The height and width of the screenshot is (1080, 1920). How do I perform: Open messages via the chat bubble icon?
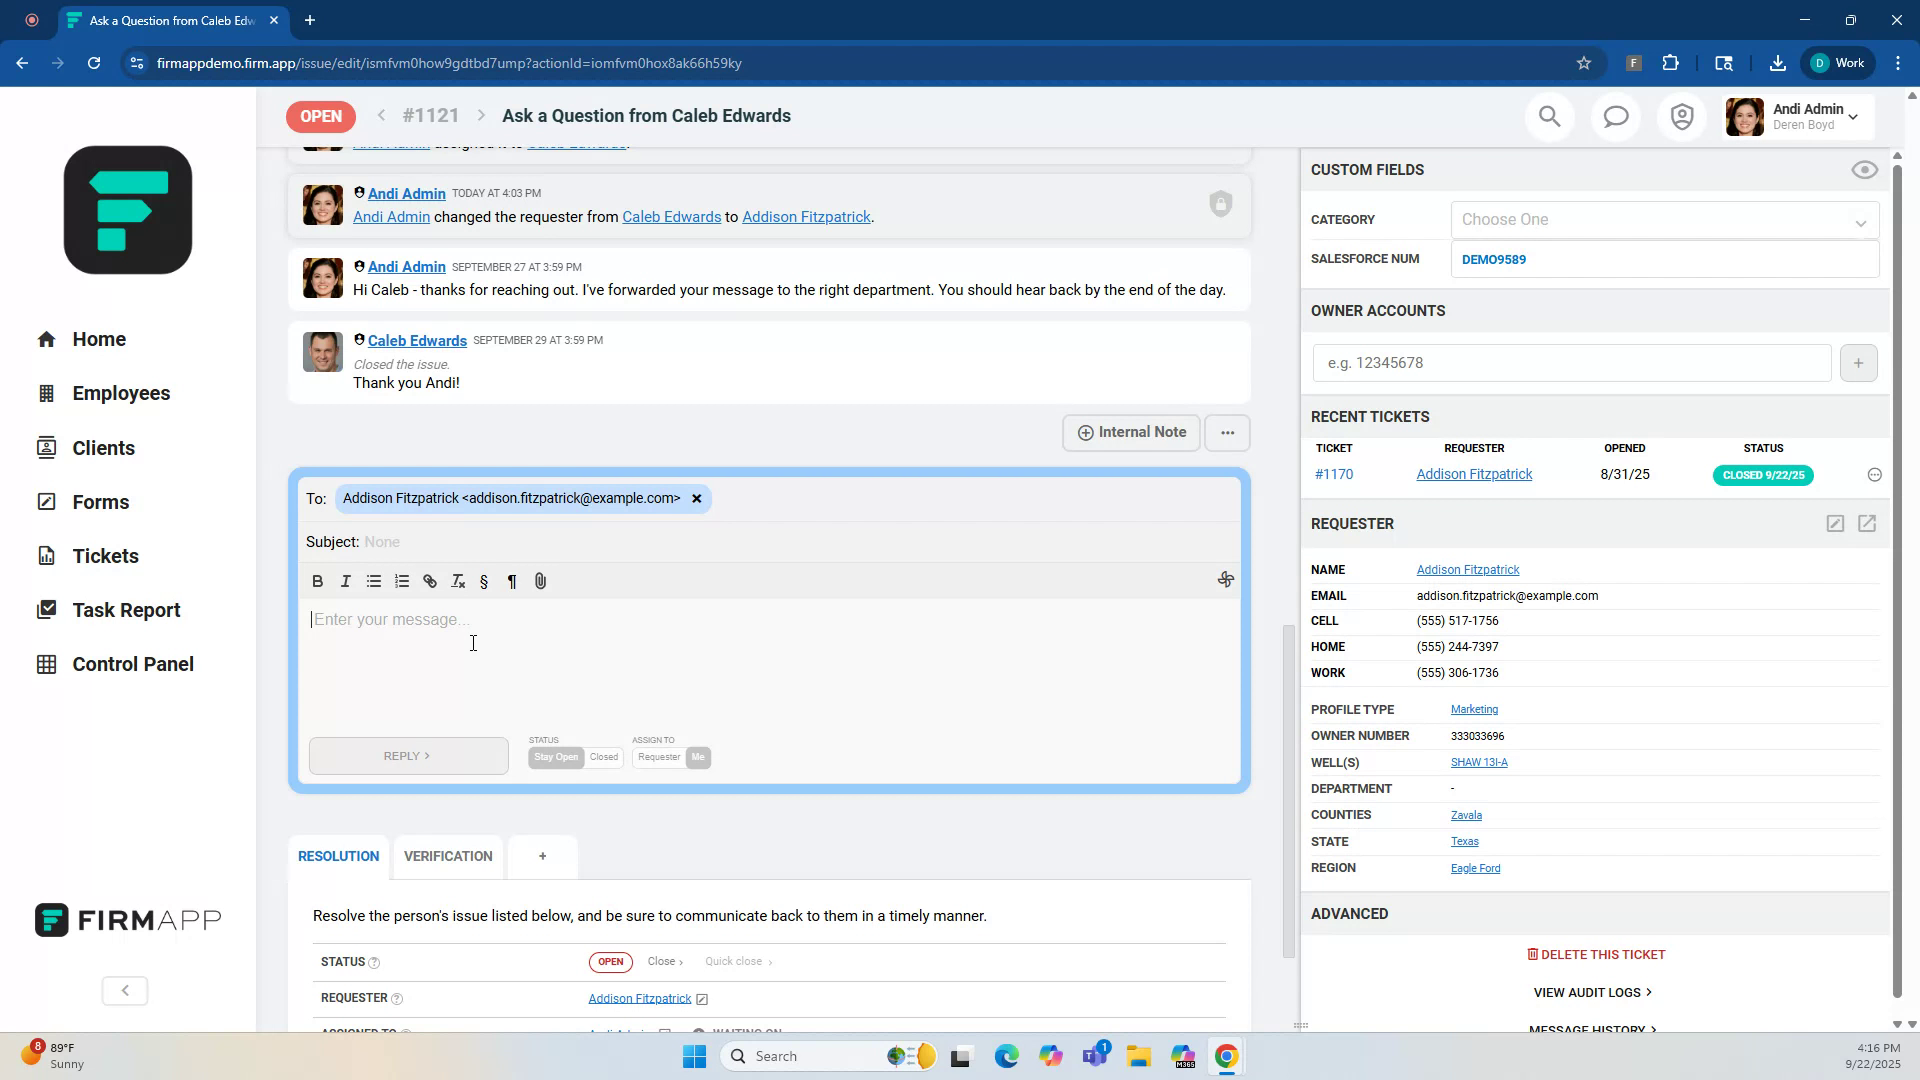(1615, 116)
